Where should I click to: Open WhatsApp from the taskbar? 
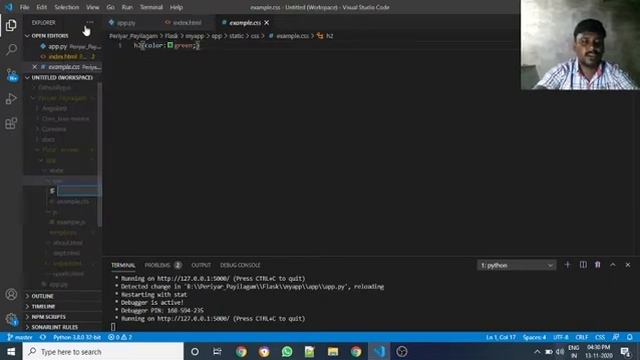(x=287, y=351)
